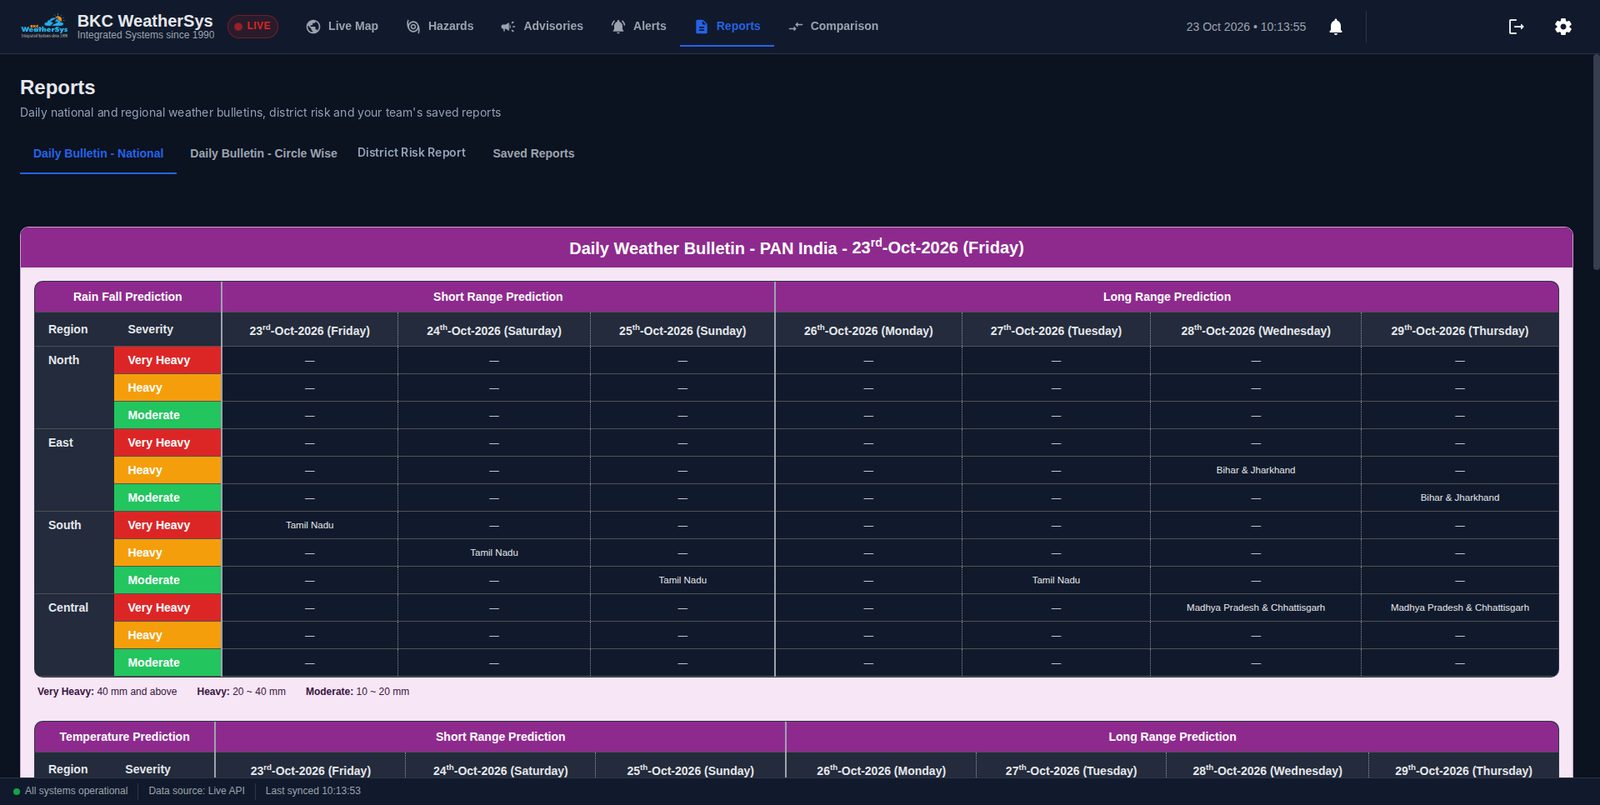Screen dimensions: 1600x805
Task: Click the Advisories megaphone icon
Action: click(508, 27)
